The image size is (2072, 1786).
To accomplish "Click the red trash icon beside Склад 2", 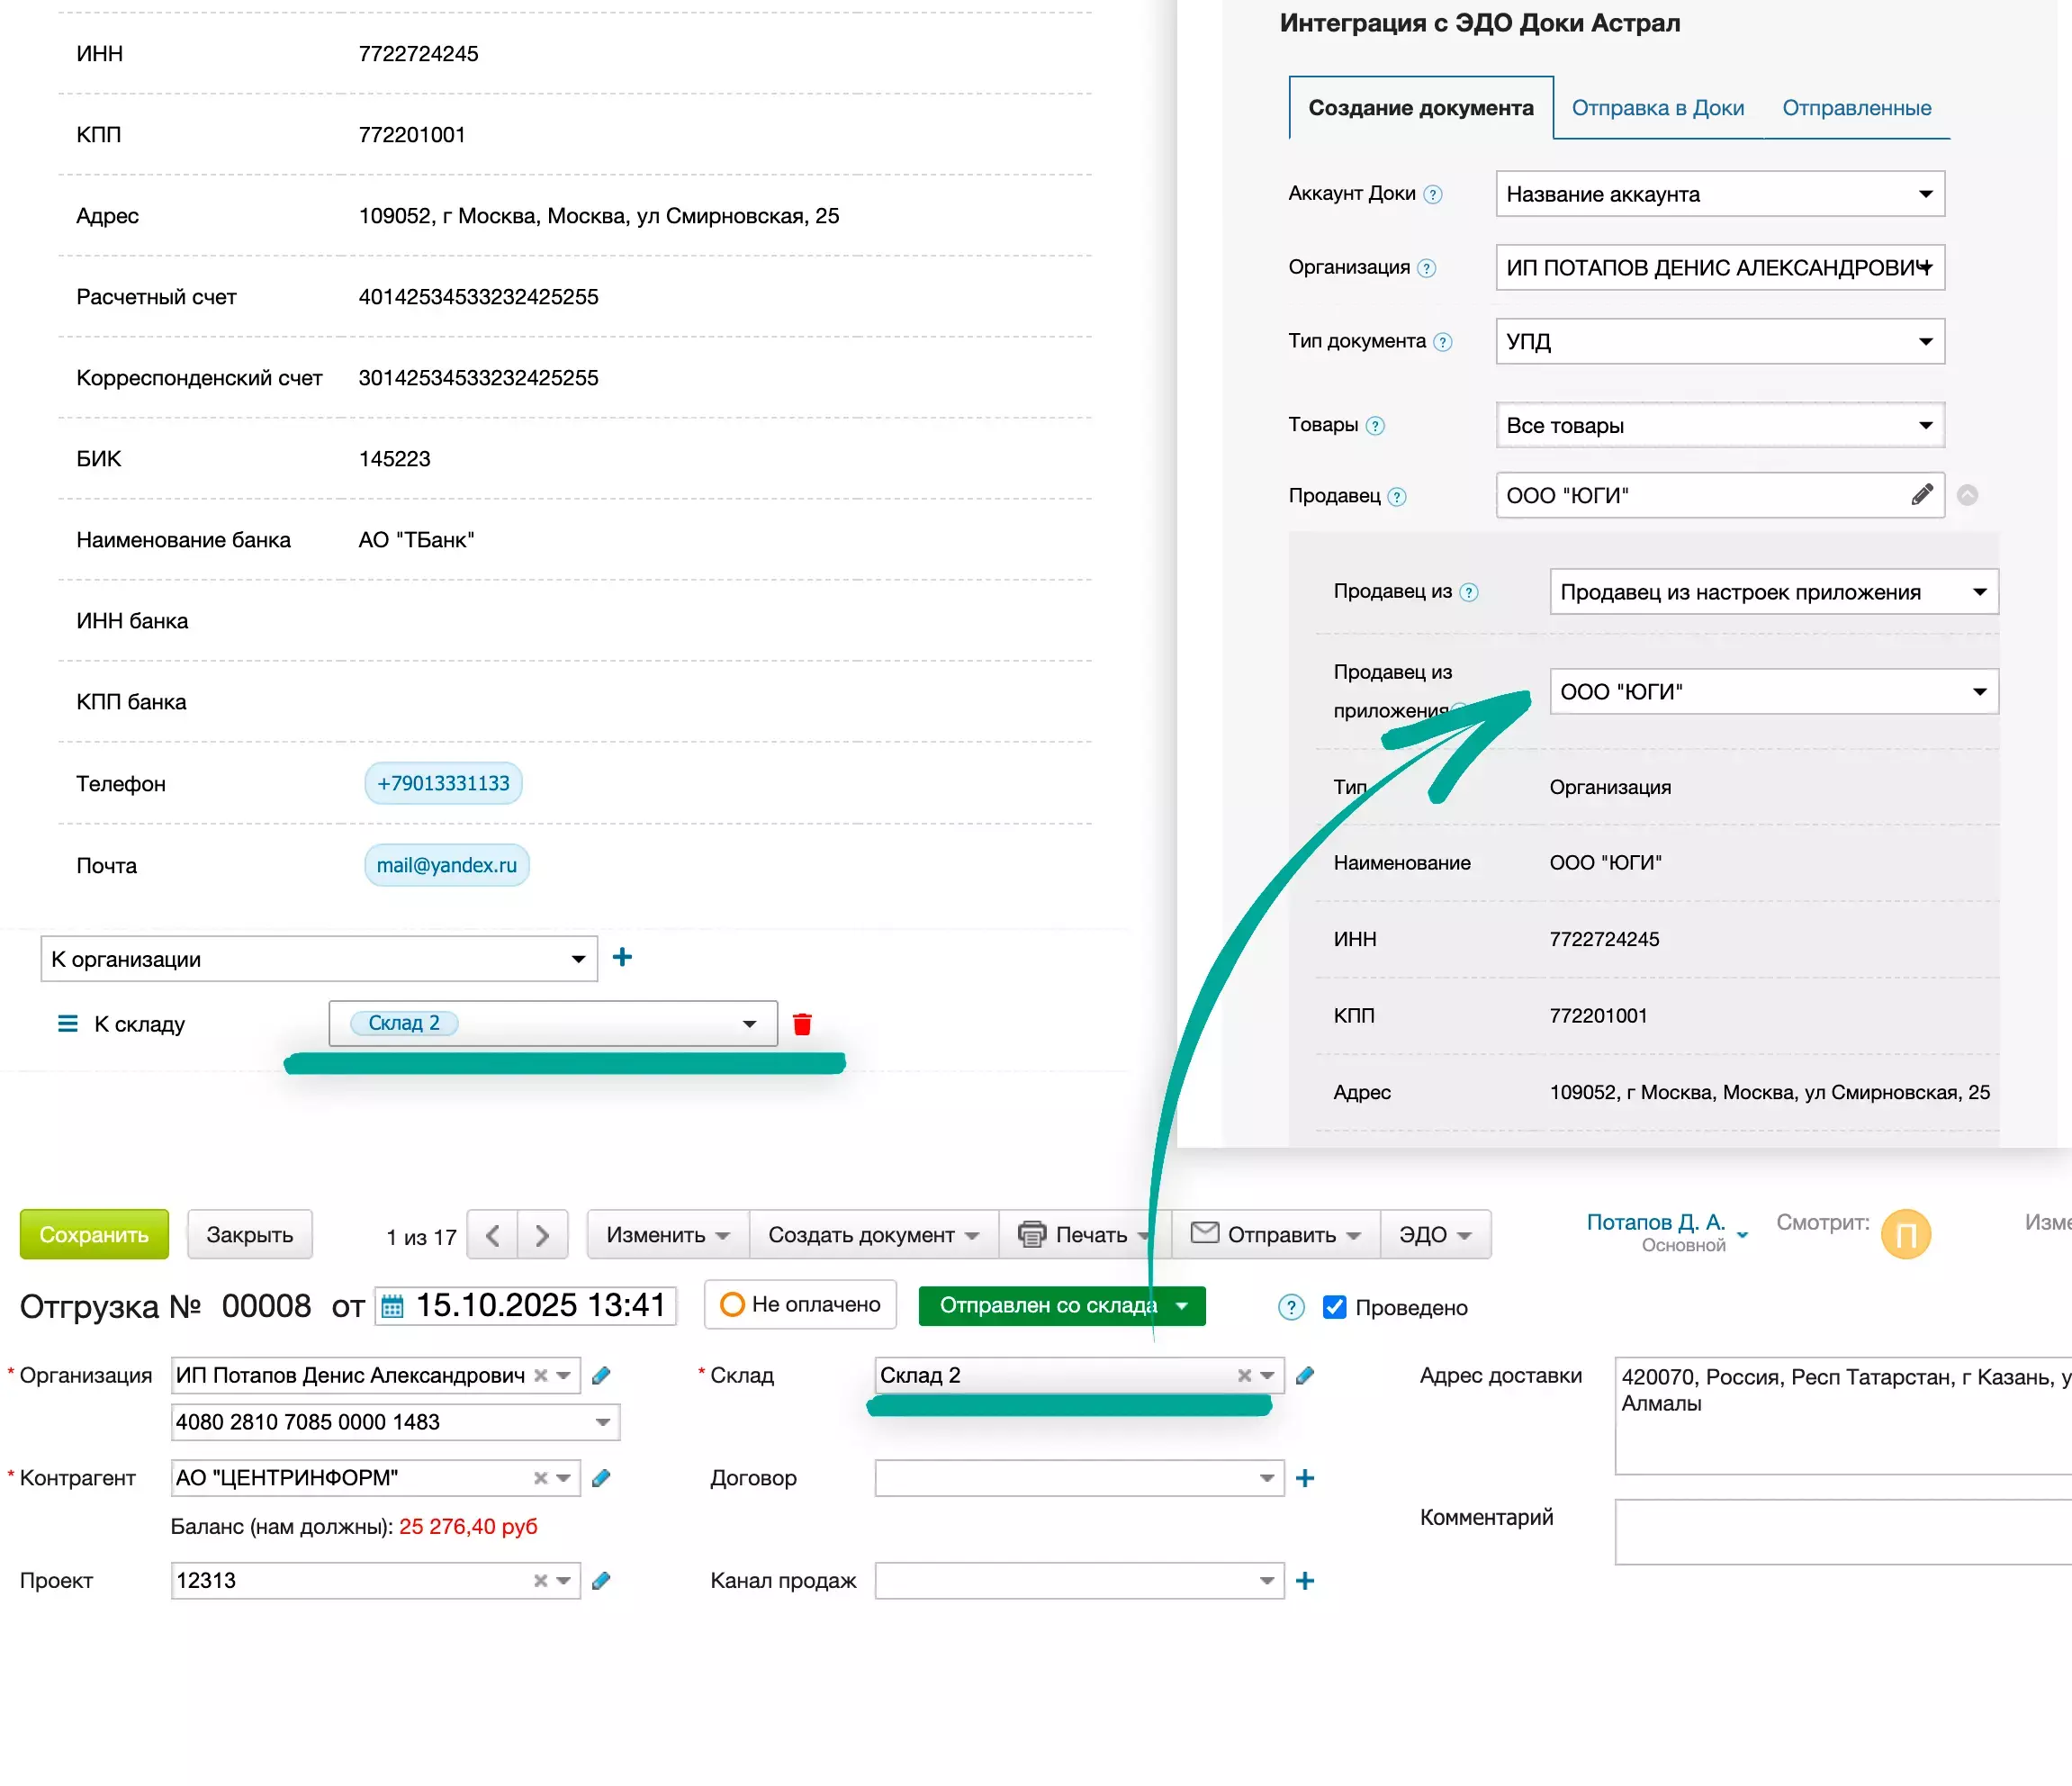I will pyautogui.click(x=802, y=1024).
